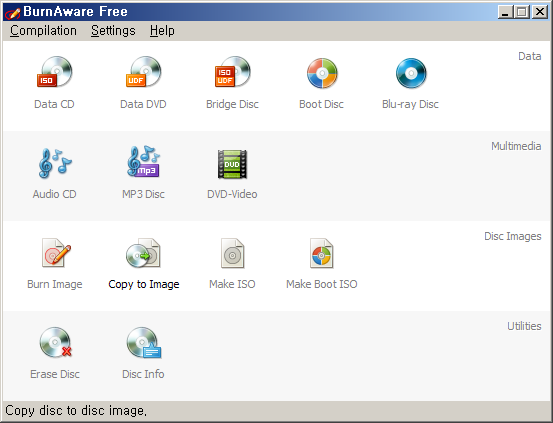Click the Boot Disc text label
The width and height of the screenshot is (553, 423).
(321, 104)
